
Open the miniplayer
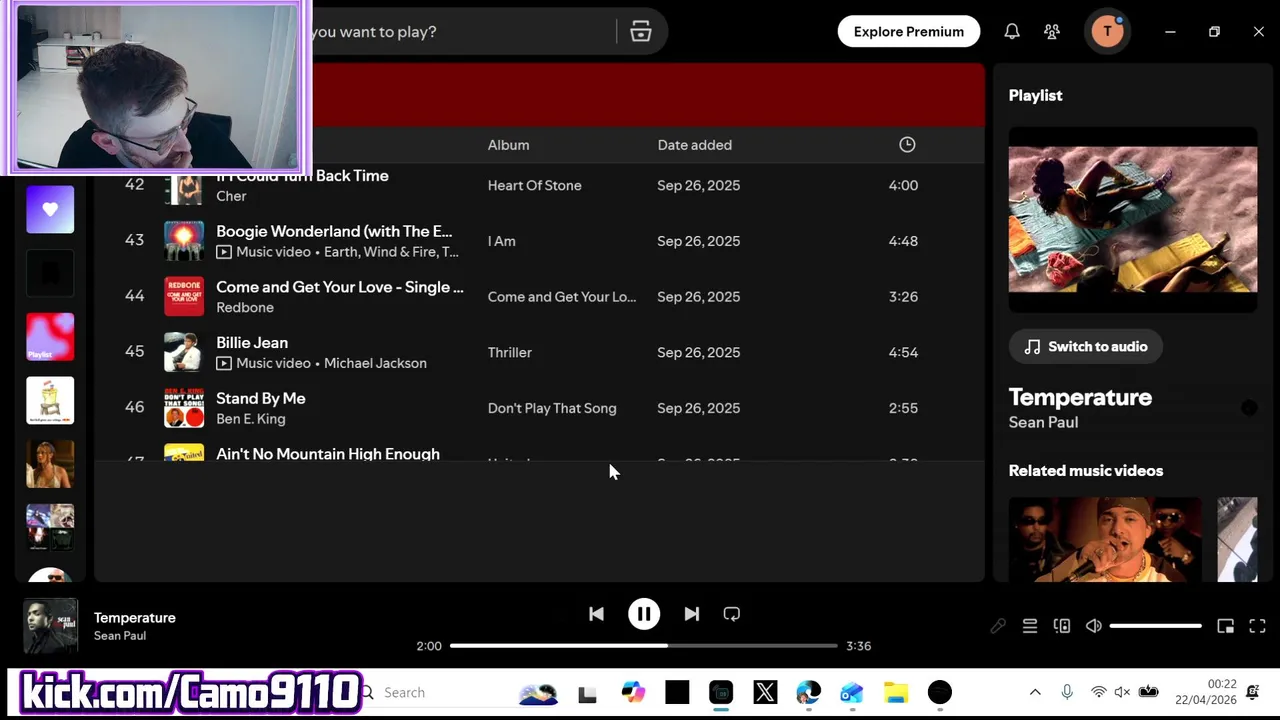point(1226,626)
